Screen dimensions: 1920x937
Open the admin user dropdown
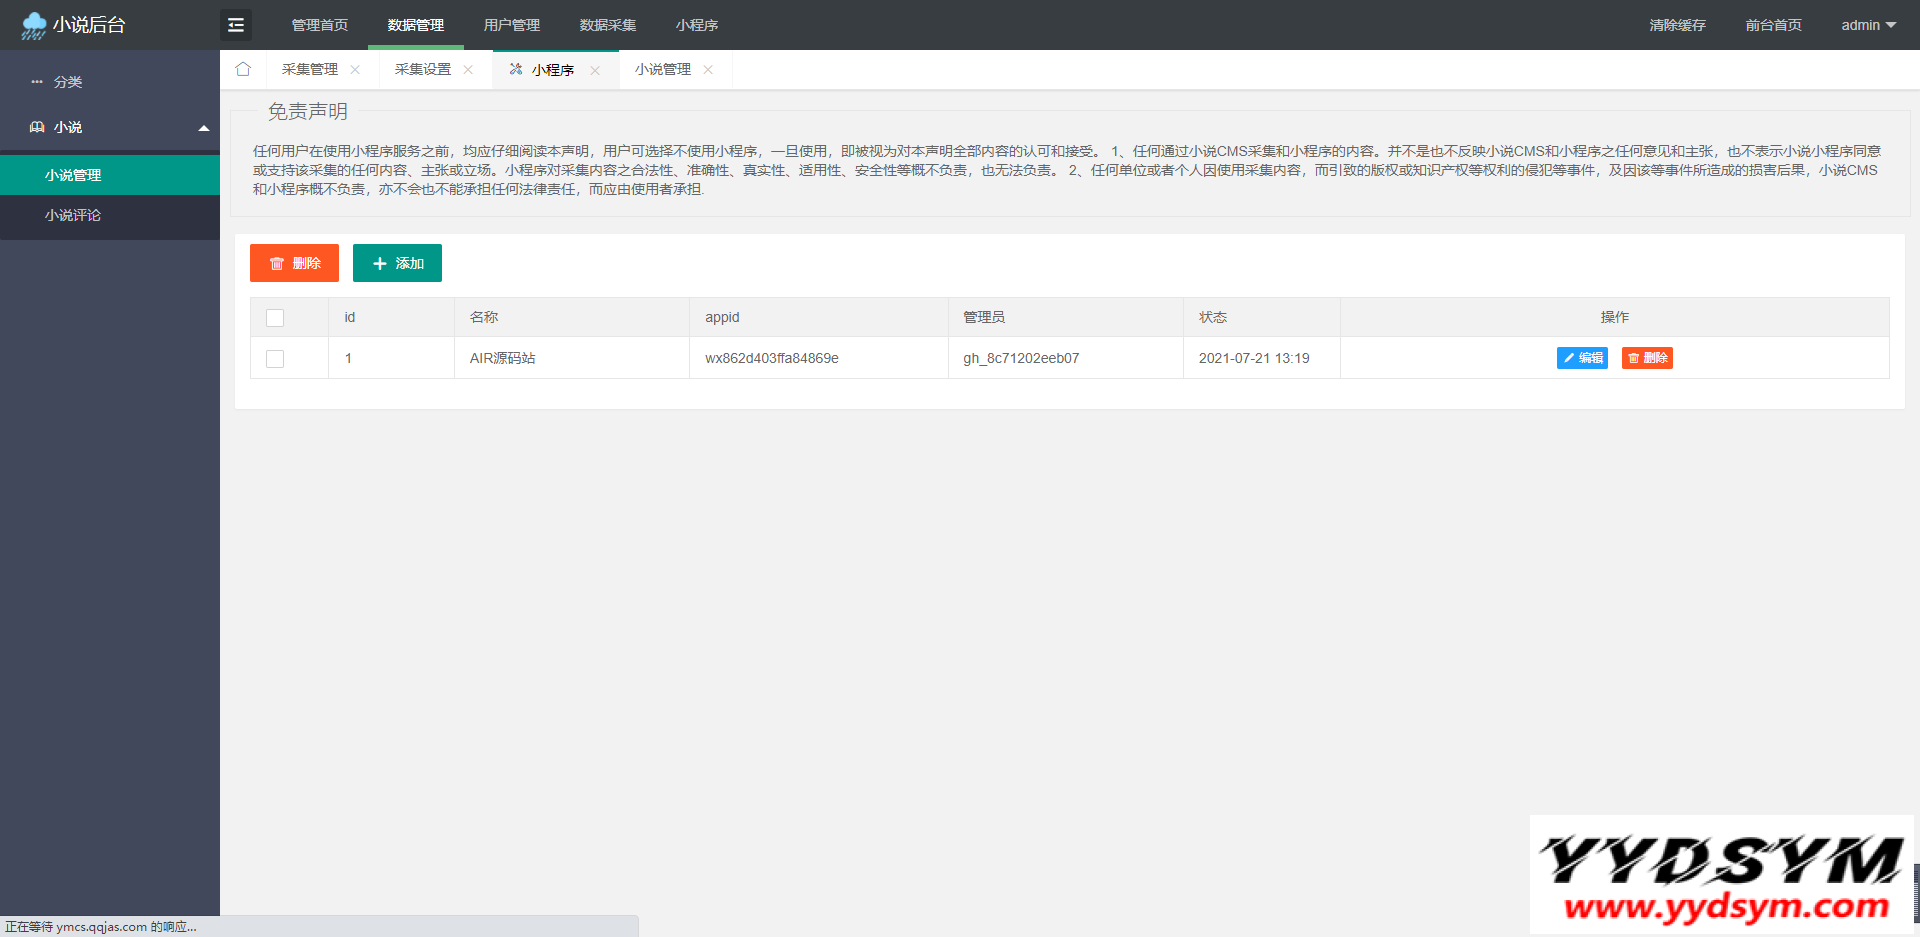(1868, 25)
